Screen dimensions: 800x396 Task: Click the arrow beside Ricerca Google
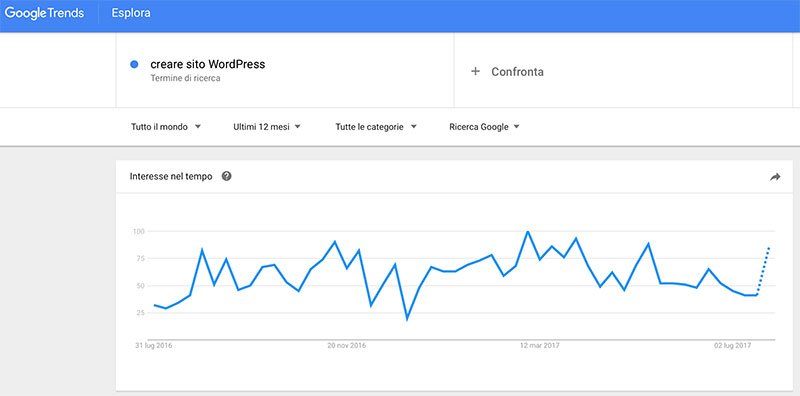click(516, 127)
